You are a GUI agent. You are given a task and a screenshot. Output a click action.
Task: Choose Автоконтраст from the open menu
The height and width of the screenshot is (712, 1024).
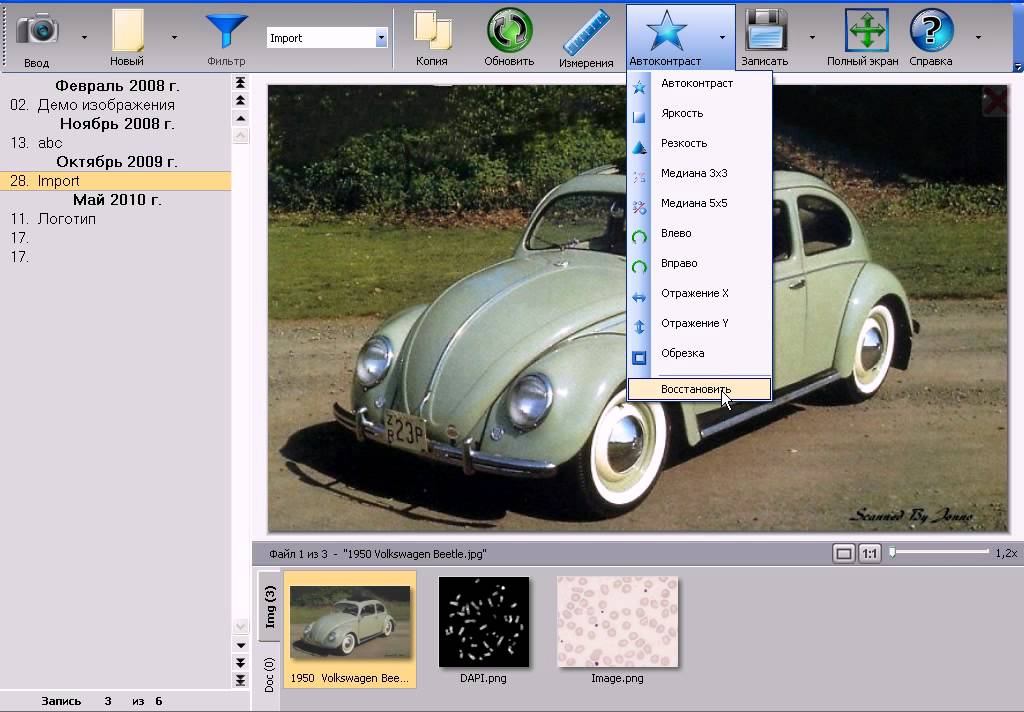(699, 84)
